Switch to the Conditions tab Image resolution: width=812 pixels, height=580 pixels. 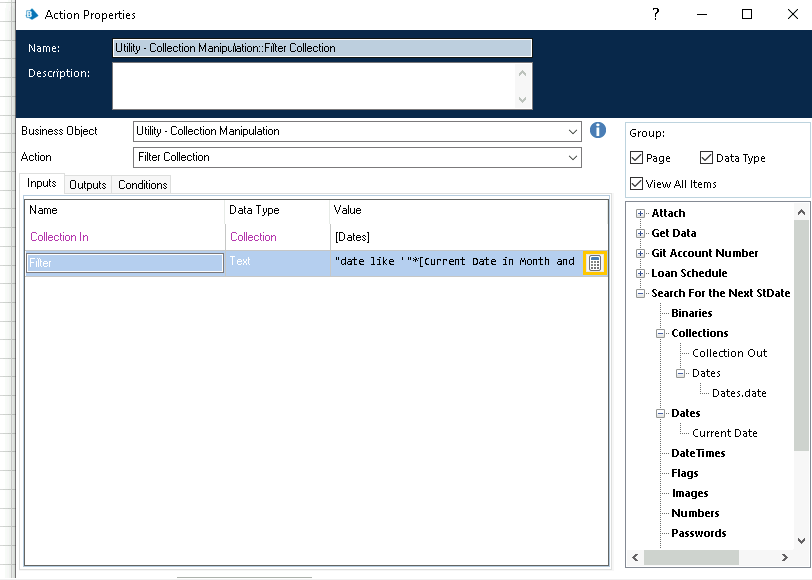click(x=142, y=185)
